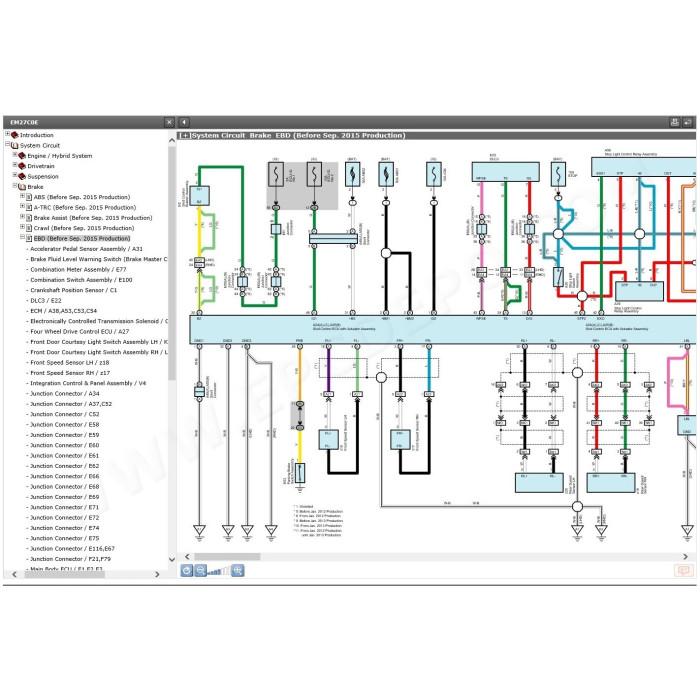Open Brake Assist (Before Sep. 2015 Production)
The image size is (700, 700).
93,218
